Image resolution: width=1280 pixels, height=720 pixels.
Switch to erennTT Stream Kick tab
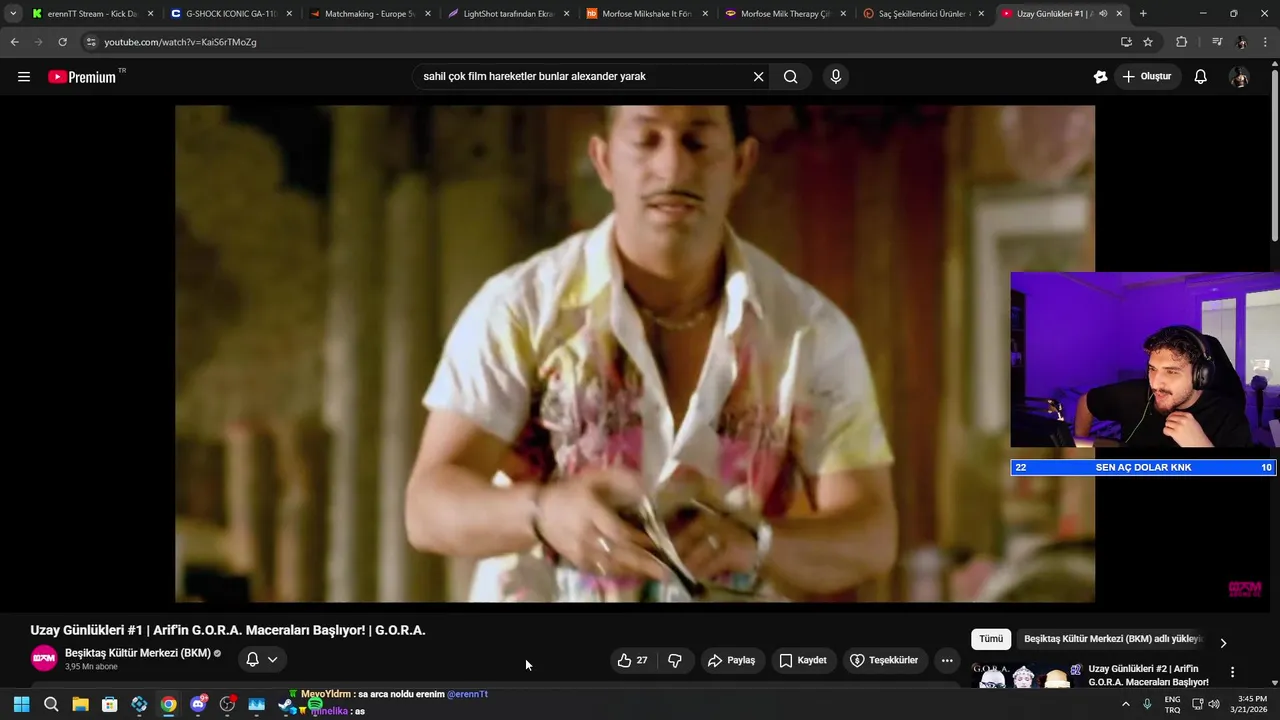(x=93, y=14)
